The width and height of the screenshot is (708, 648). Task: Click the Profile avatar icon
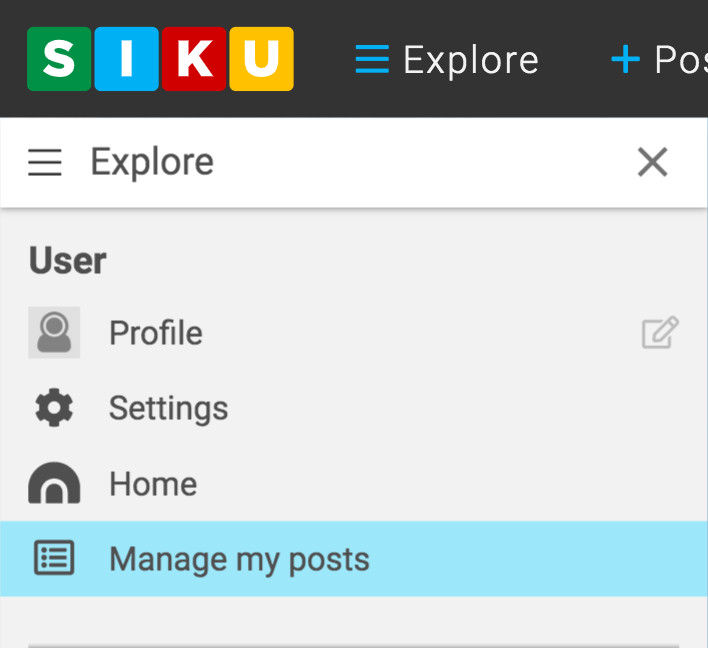coord(54,333)
